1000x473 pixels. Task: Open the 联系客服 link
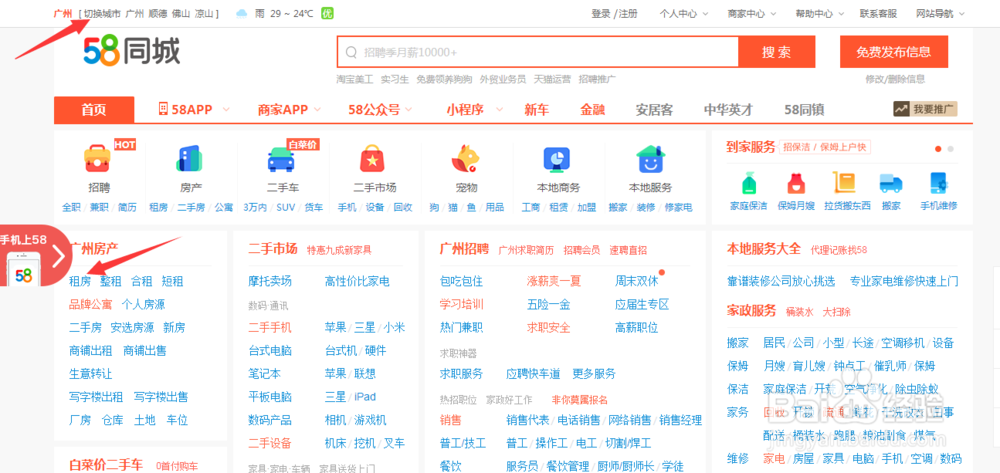tap(878, 13)
